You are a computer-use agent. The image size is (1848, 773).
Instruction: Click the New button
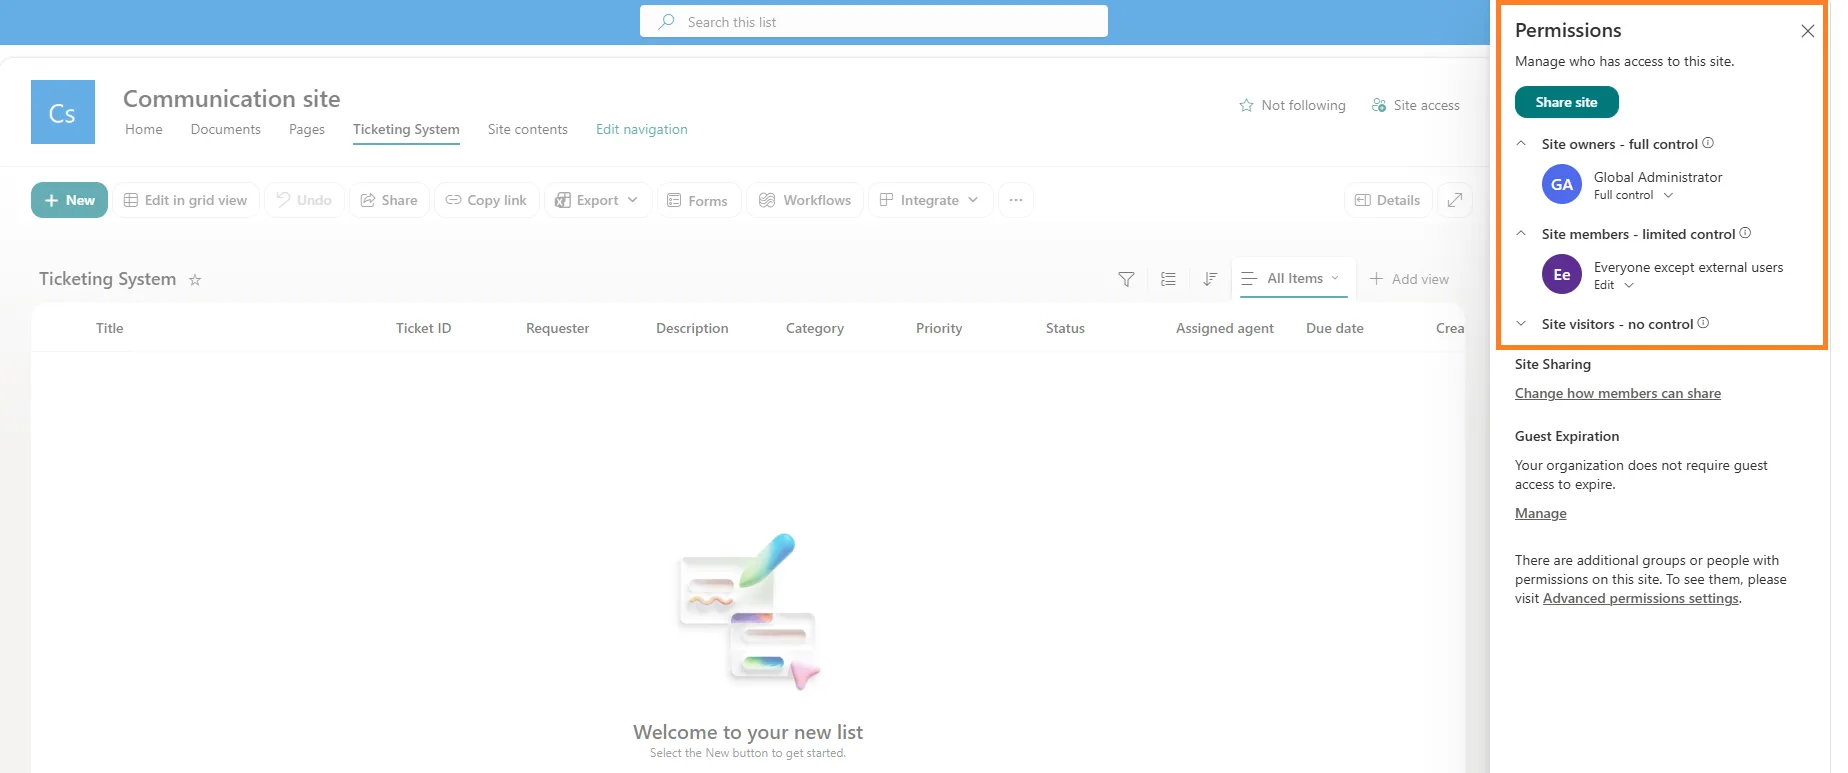coord(69,200)
